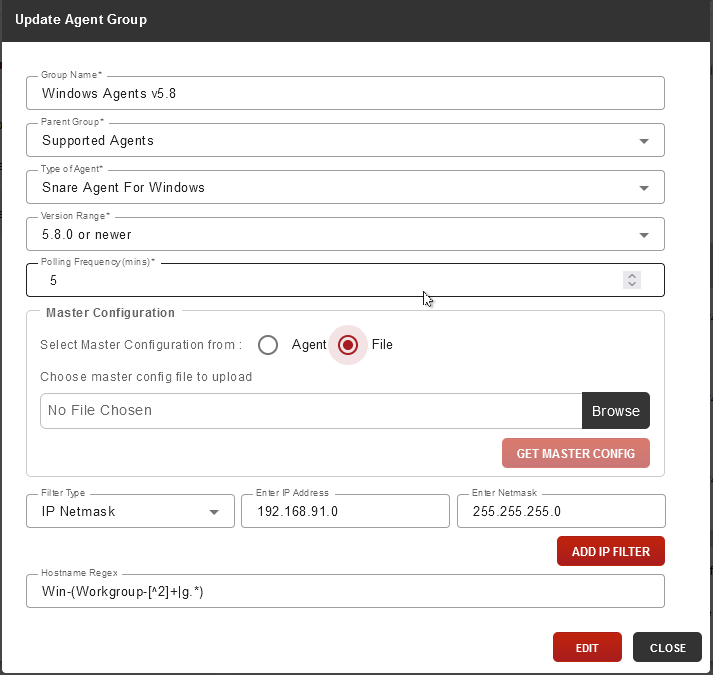Click the No File Chosen file field

tap(311, 411)
